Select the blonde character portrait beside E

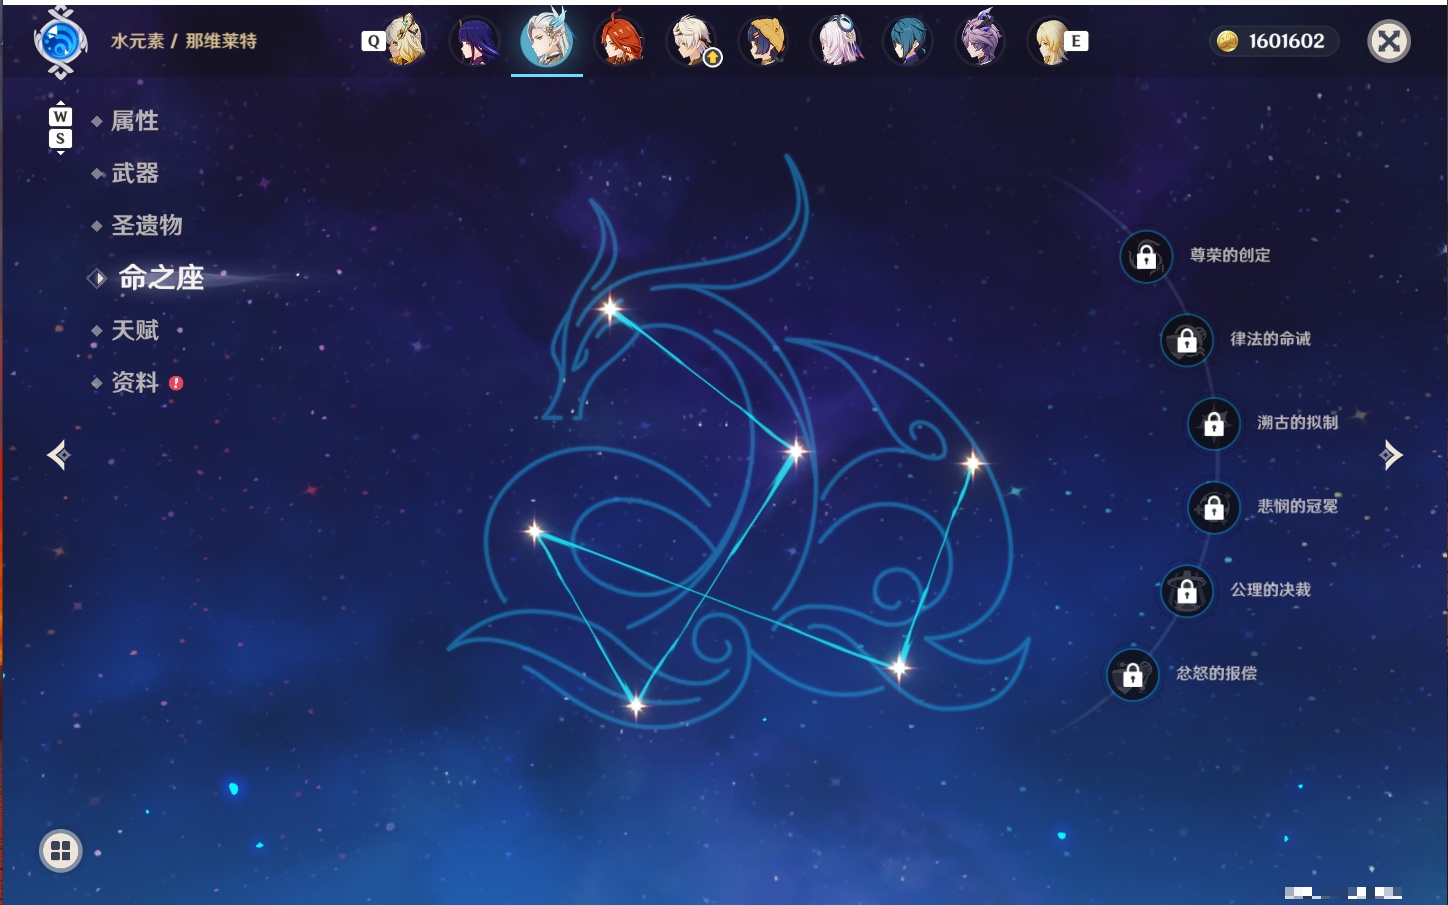(1050, 41)
